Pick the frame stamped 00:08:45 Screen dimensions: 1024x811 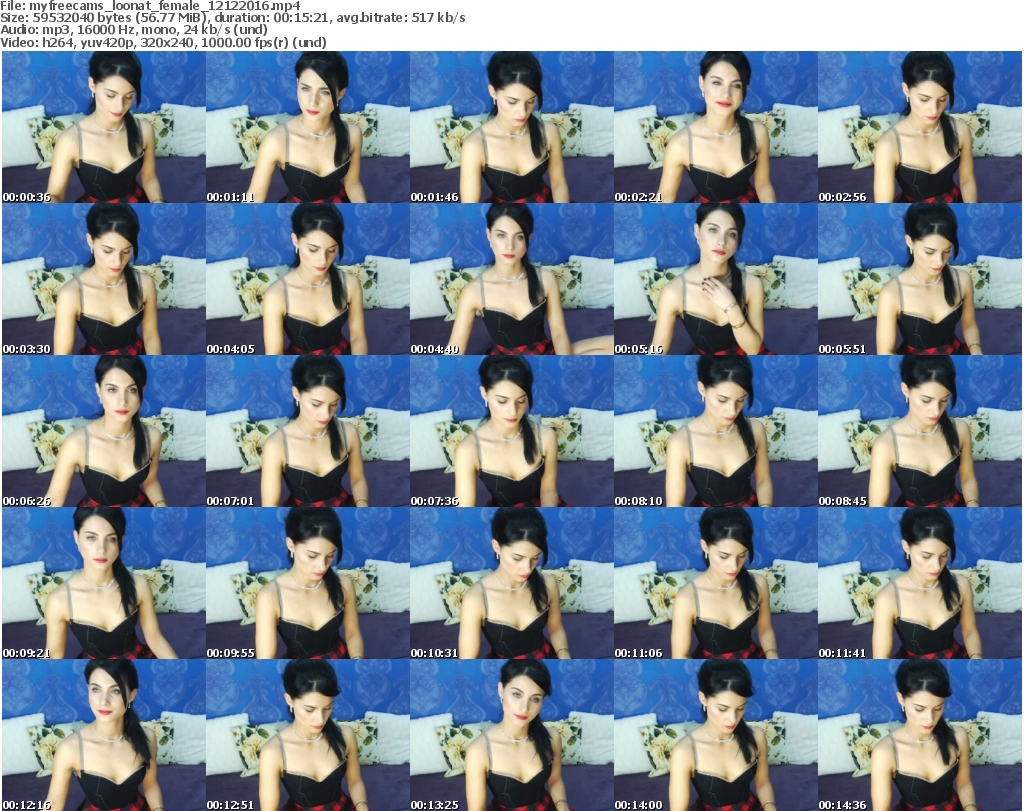(920, 431)
